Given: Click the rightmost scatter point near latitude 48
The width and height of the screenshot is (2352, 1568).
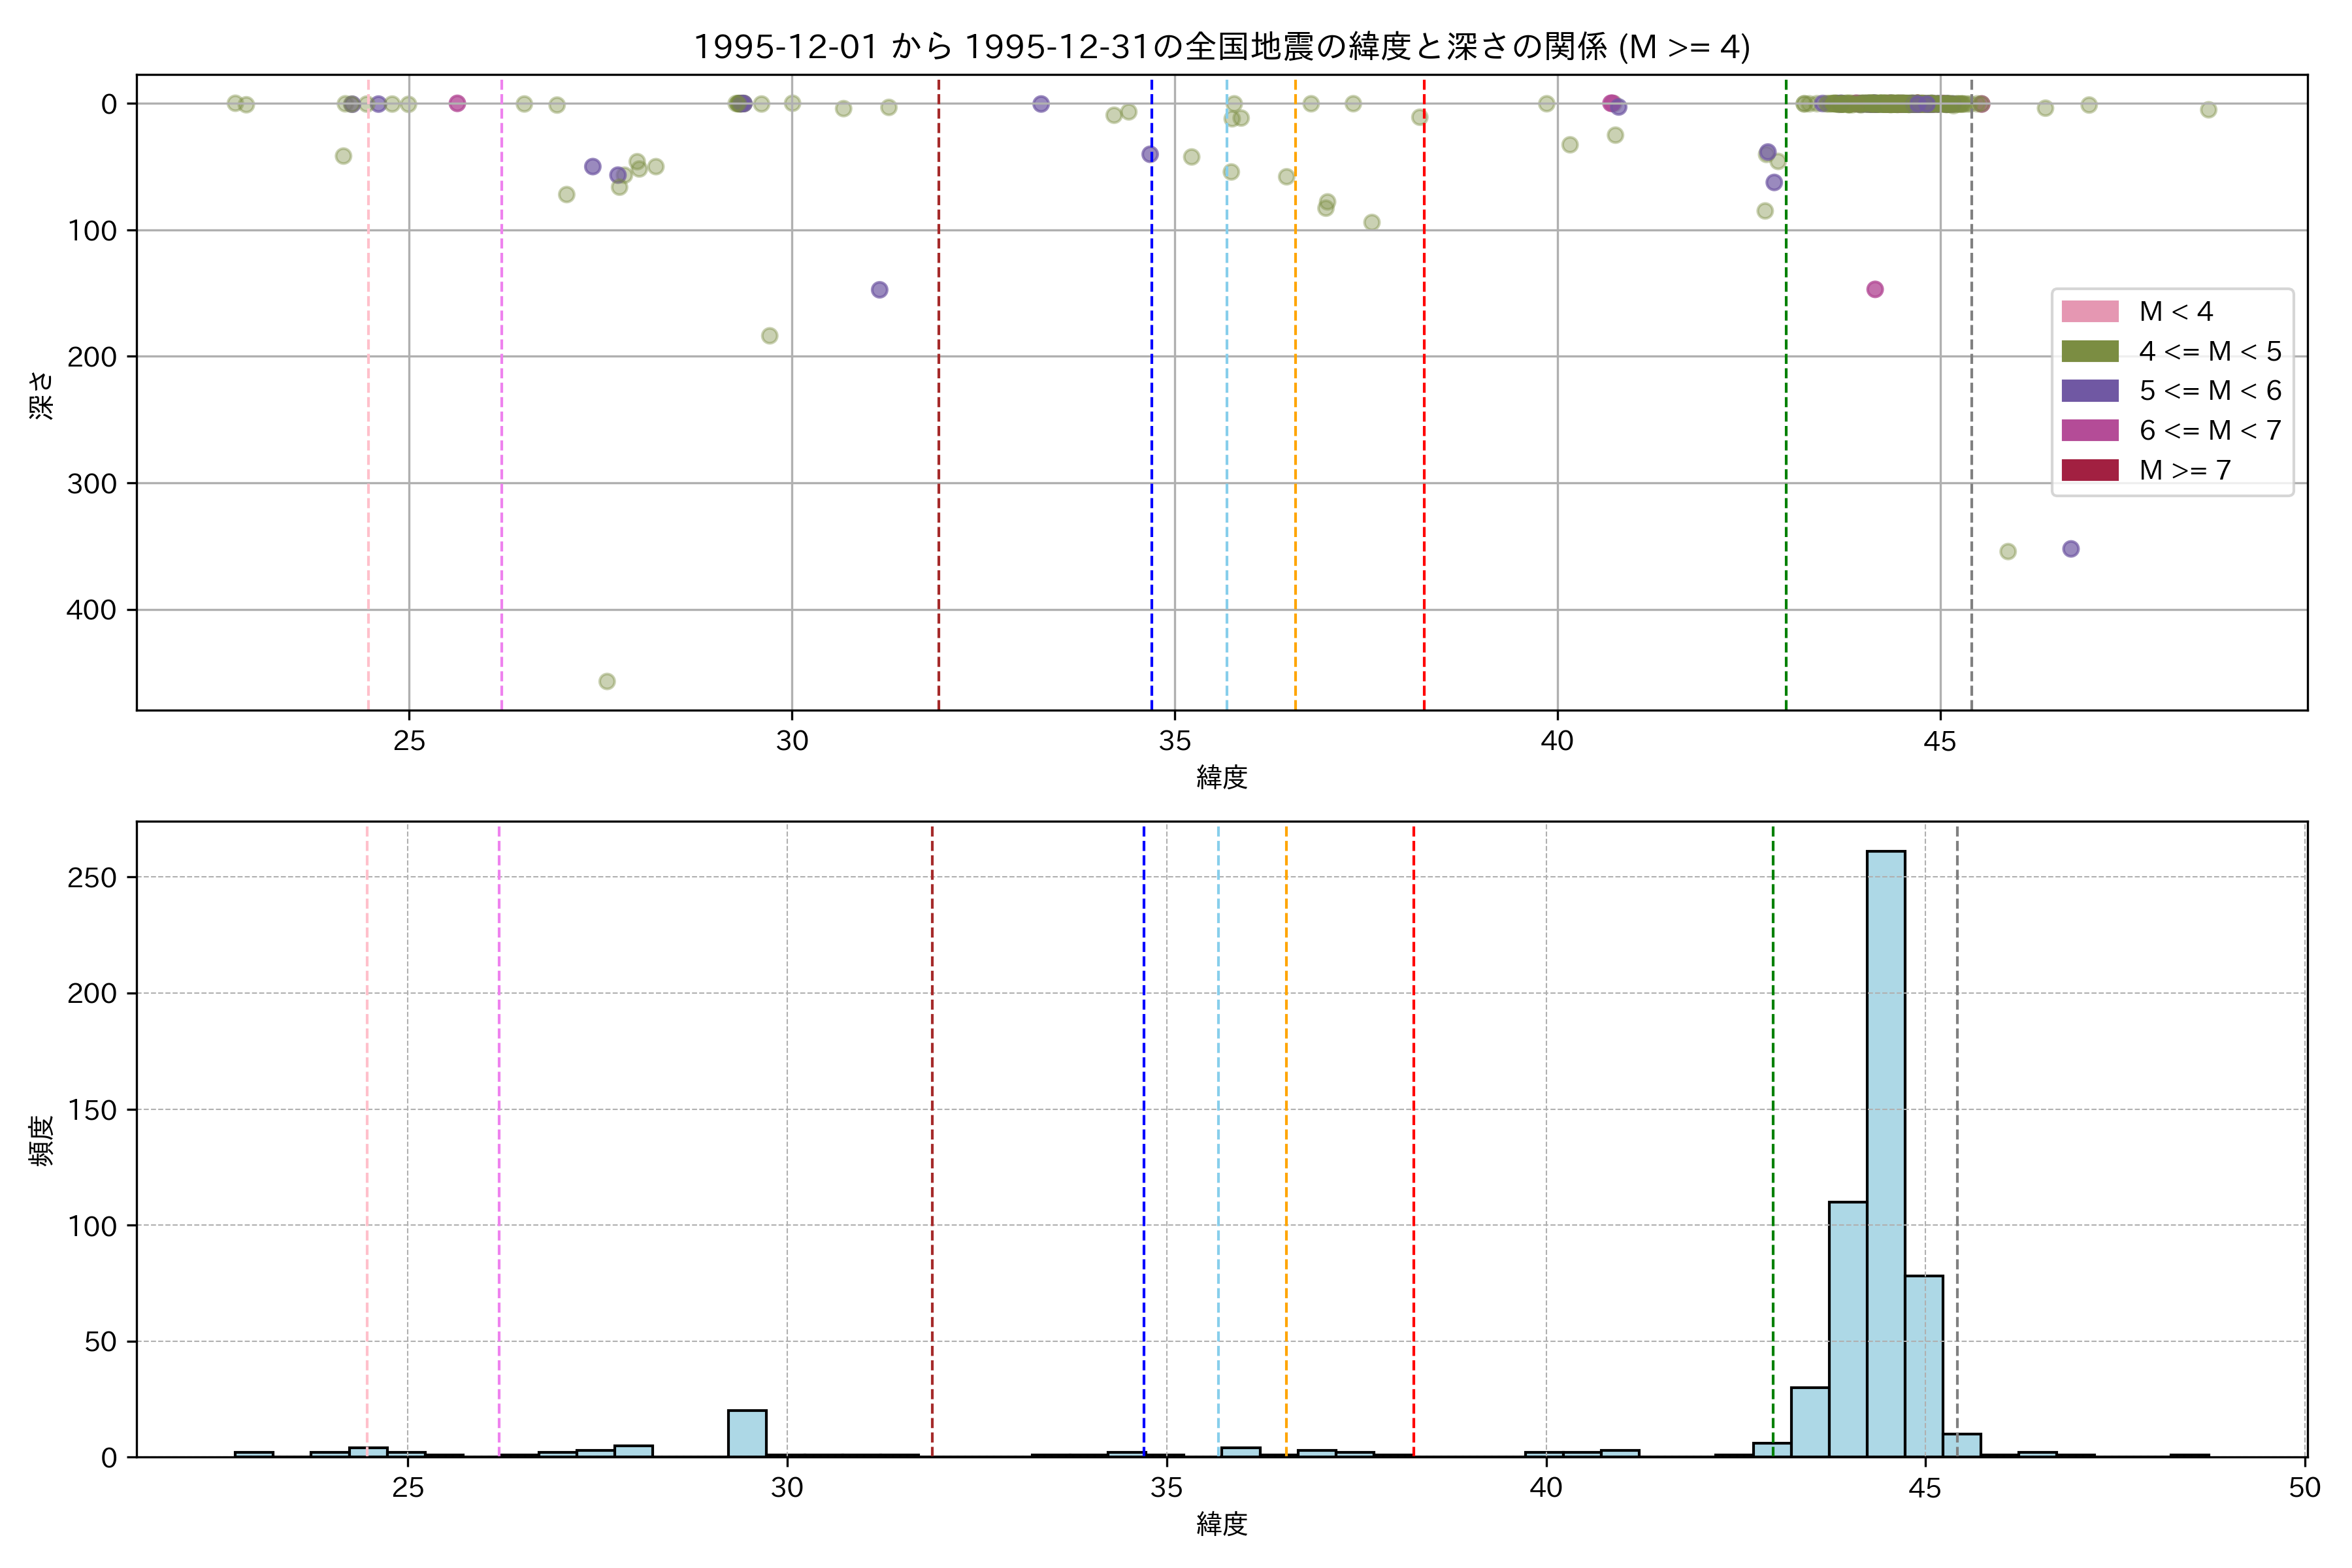Looking at the screenshot, I should click(2208, 110).
